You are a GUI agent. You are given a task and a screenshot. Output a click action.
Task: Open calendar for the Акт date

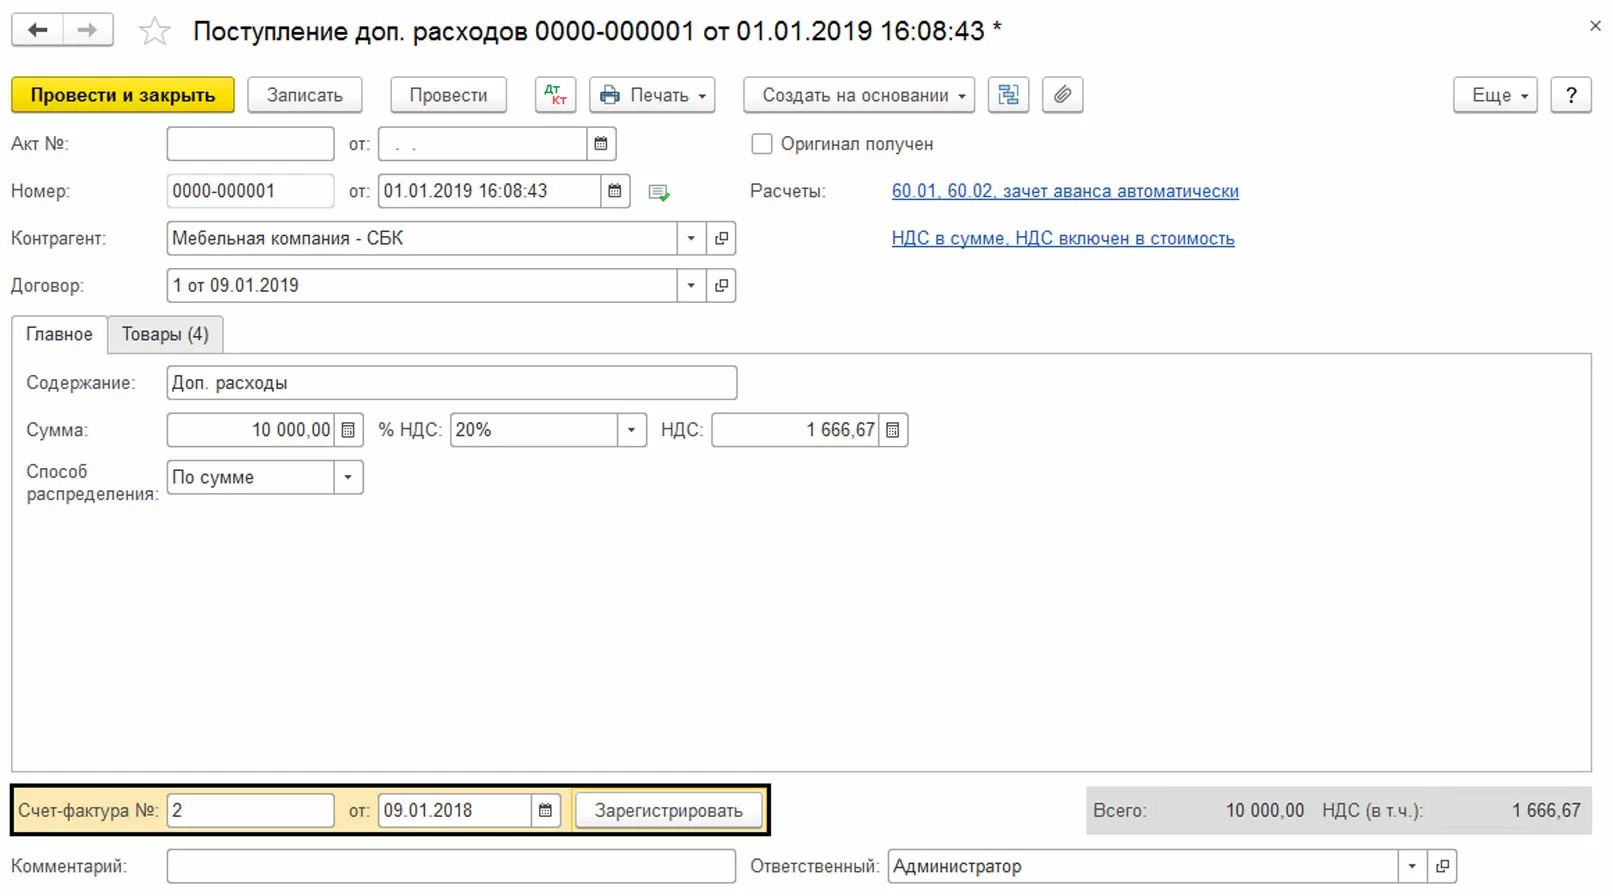[x=601, y=144]
